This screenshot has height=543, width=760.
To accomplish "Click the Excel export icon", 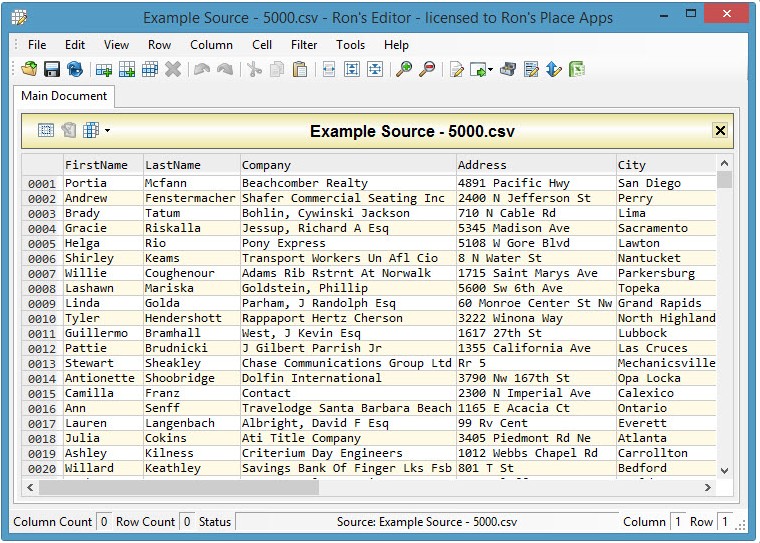I will pyautogui.click(x=577, y=69).
